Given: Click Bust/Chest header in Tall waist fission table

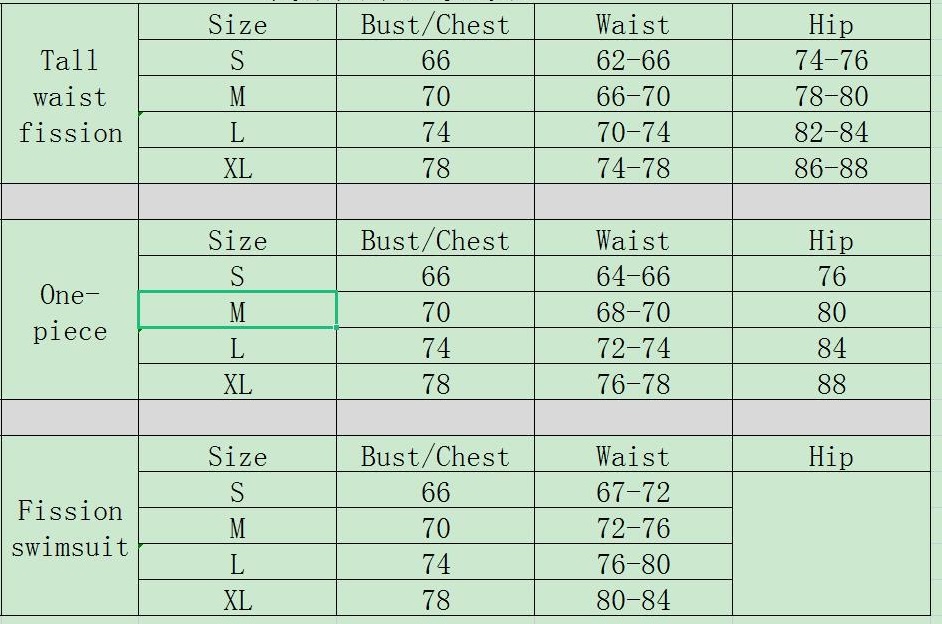Looking at the screenshot, I should pos(435,24).
